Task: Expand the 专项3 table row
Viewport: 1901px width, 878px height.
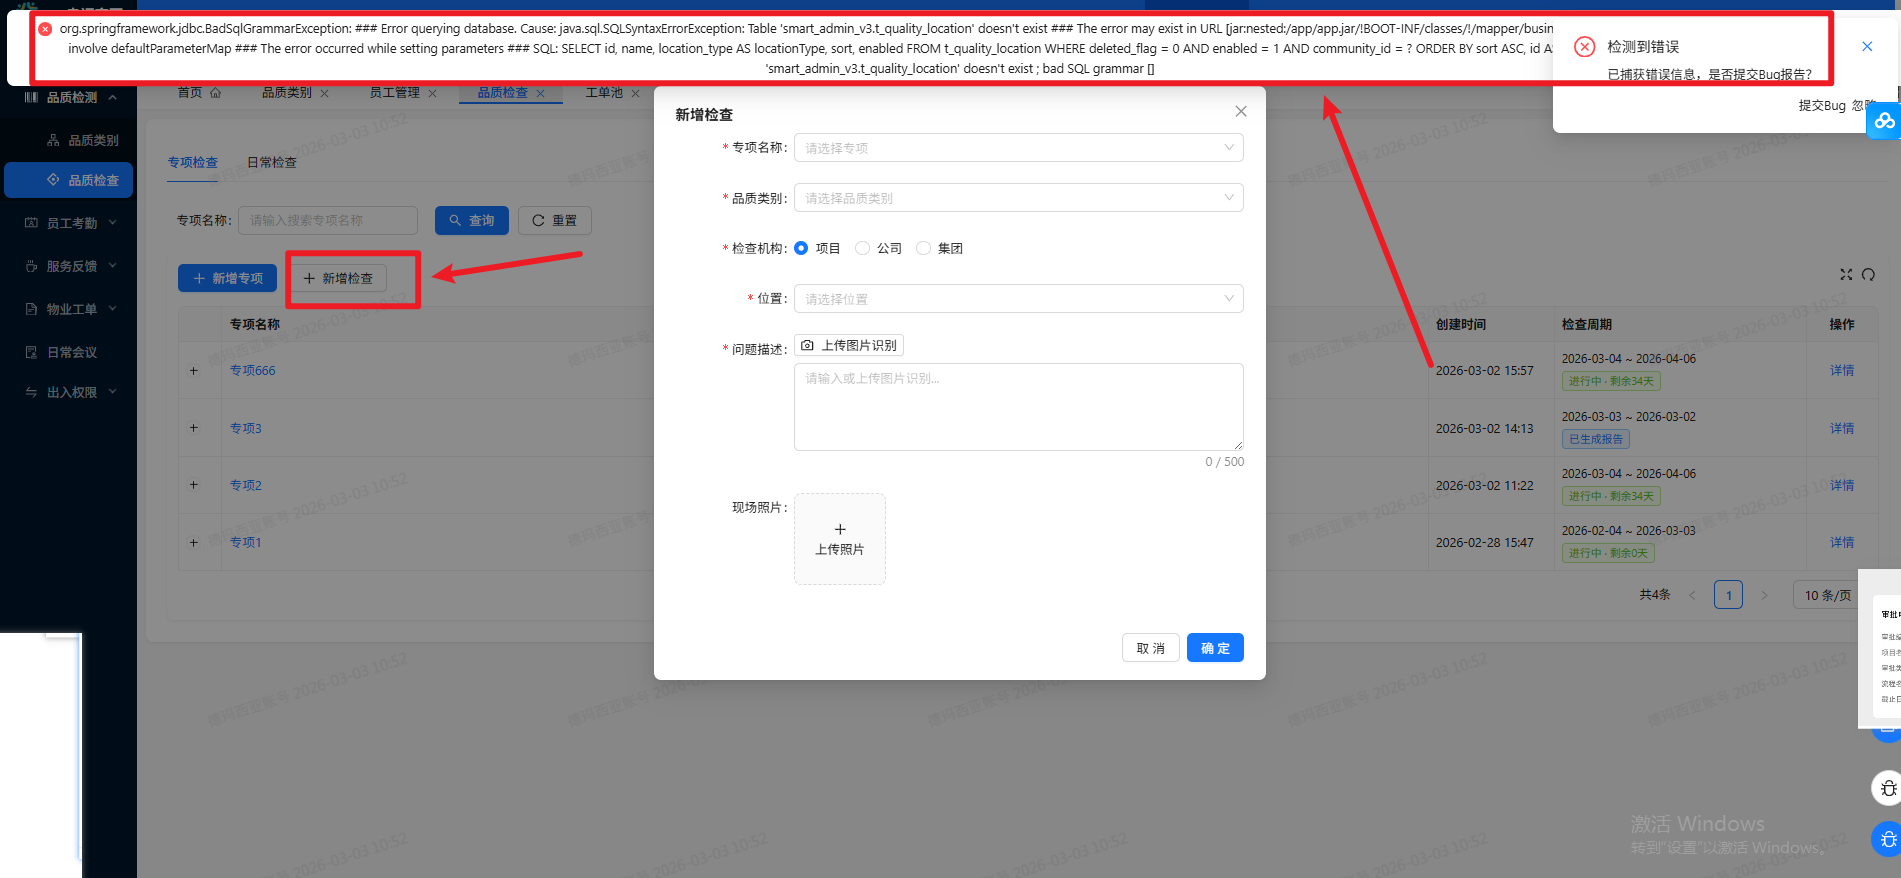Action: (x=194, y=428)
